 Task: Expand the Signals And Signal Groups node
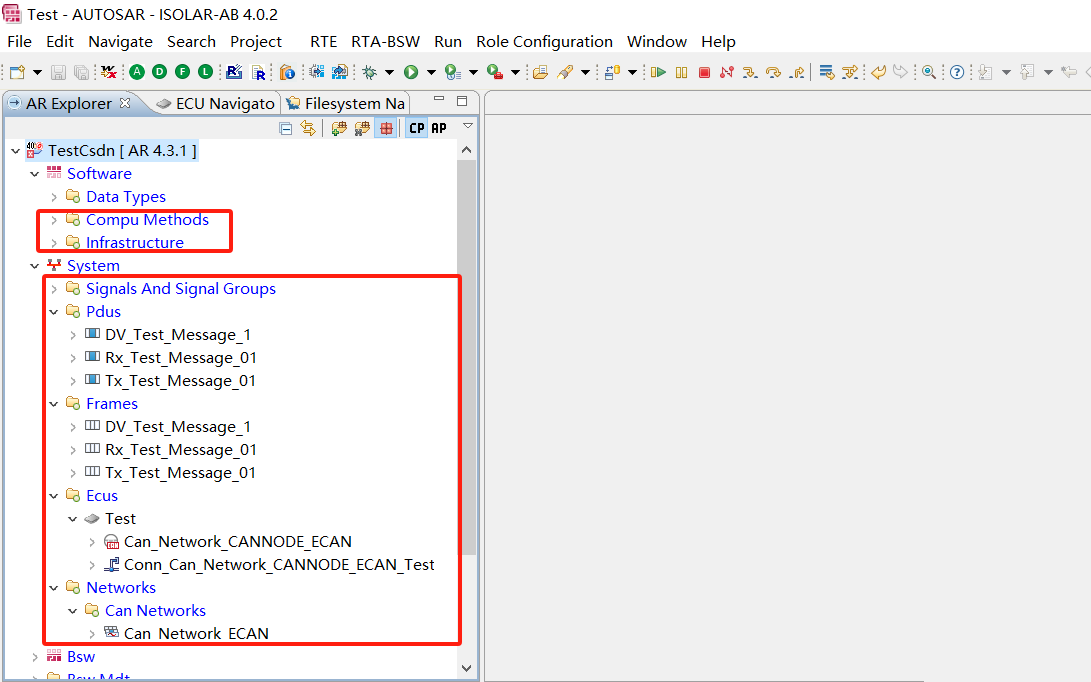coord(54,289)
